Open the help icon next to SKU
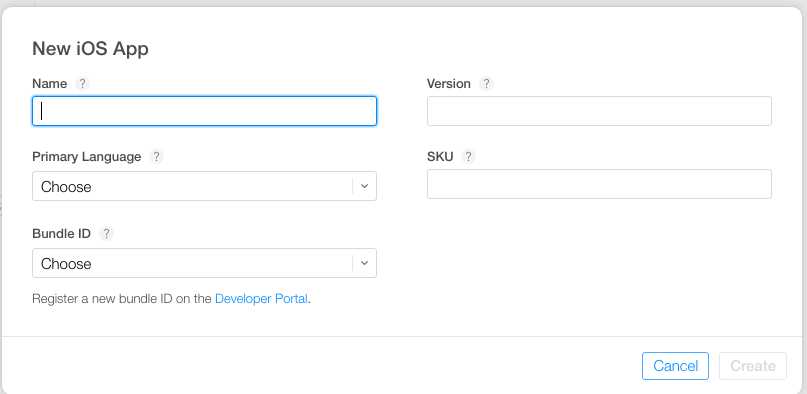Screen dimensions: 807x394 [468, 156]
